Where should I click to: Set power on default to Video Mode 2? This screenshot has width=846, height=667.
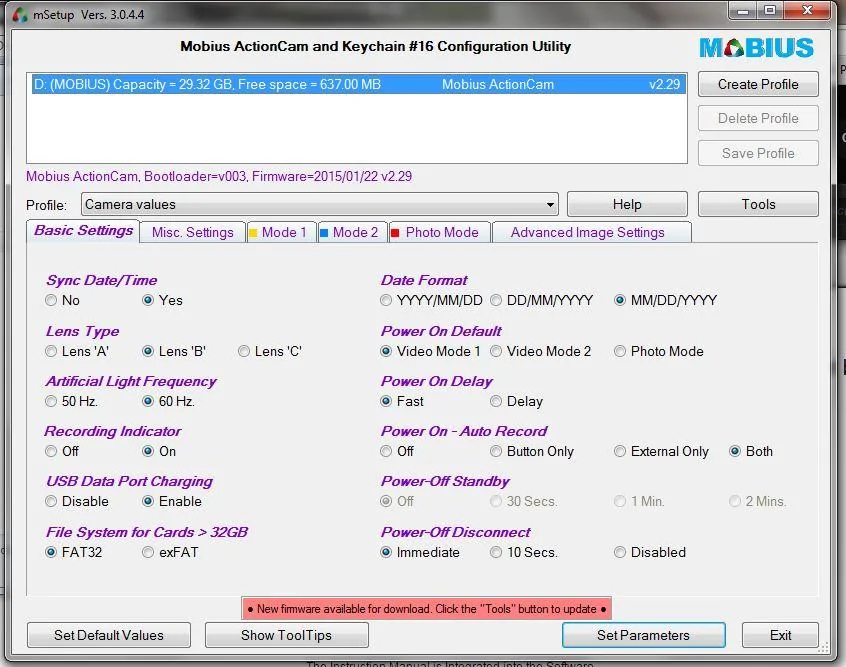pyautogui.click(x=541, y=352)
